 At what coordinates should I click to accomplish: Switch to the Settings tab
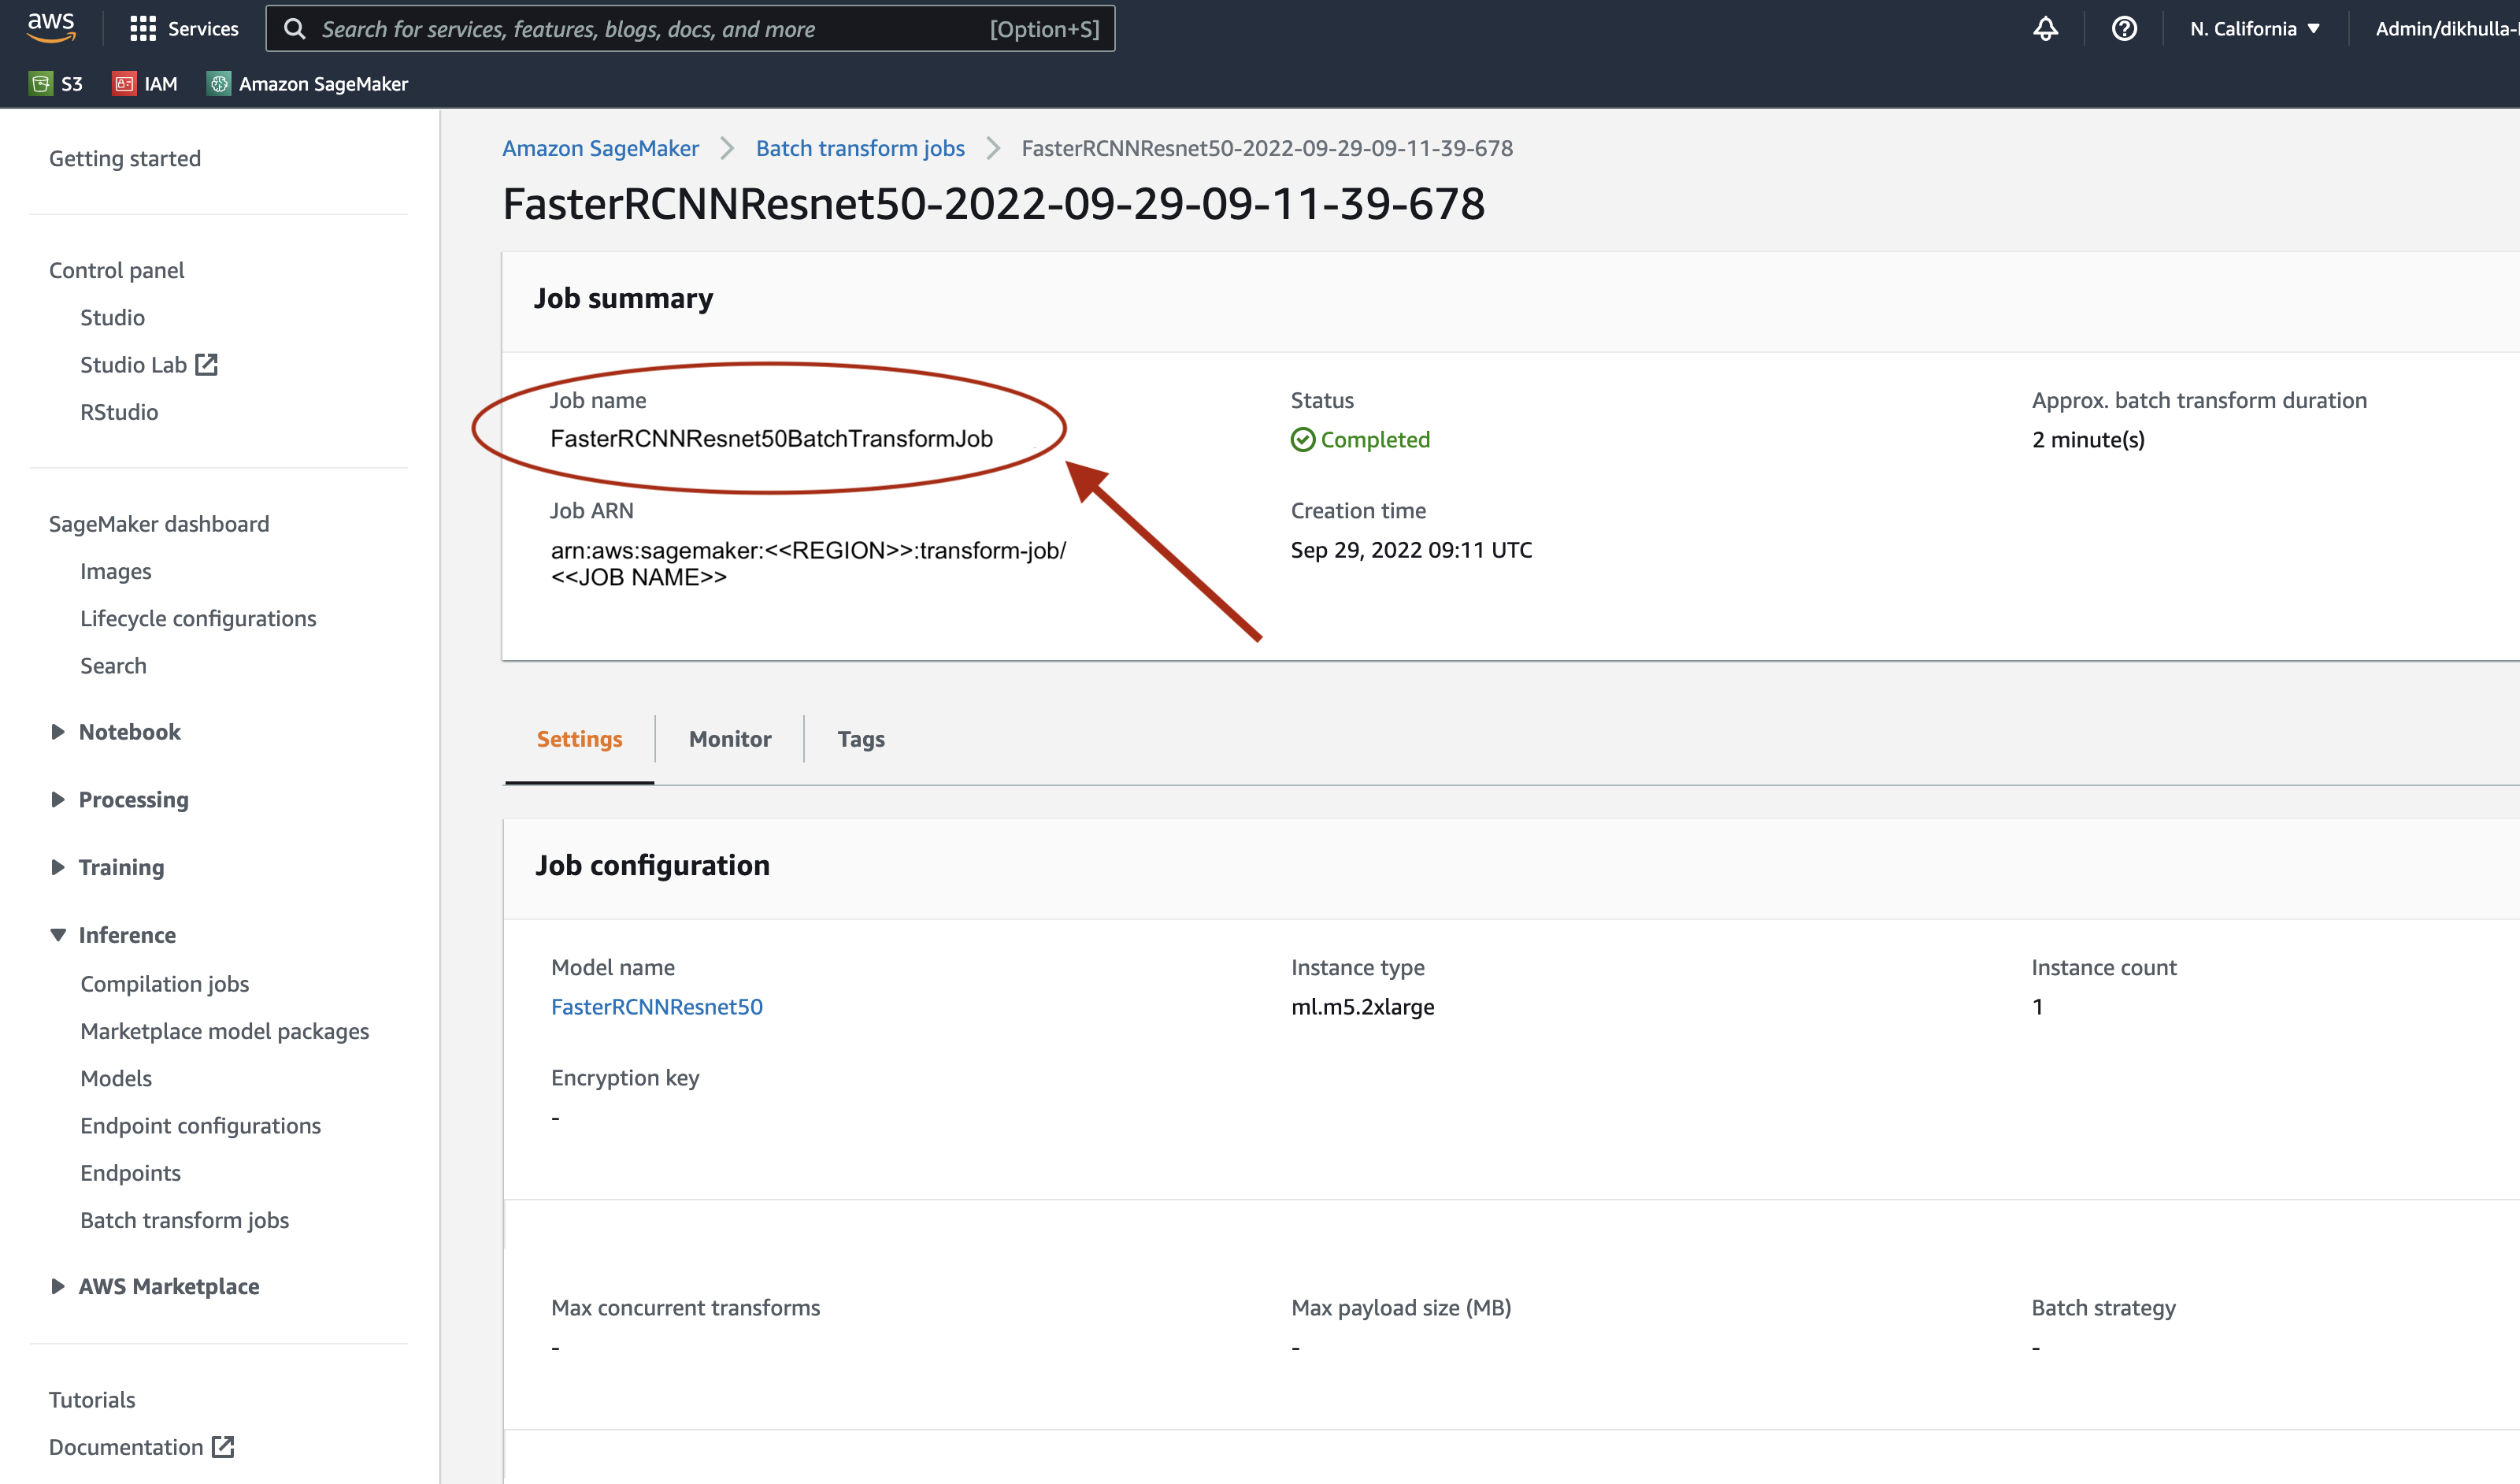(580, 739)
